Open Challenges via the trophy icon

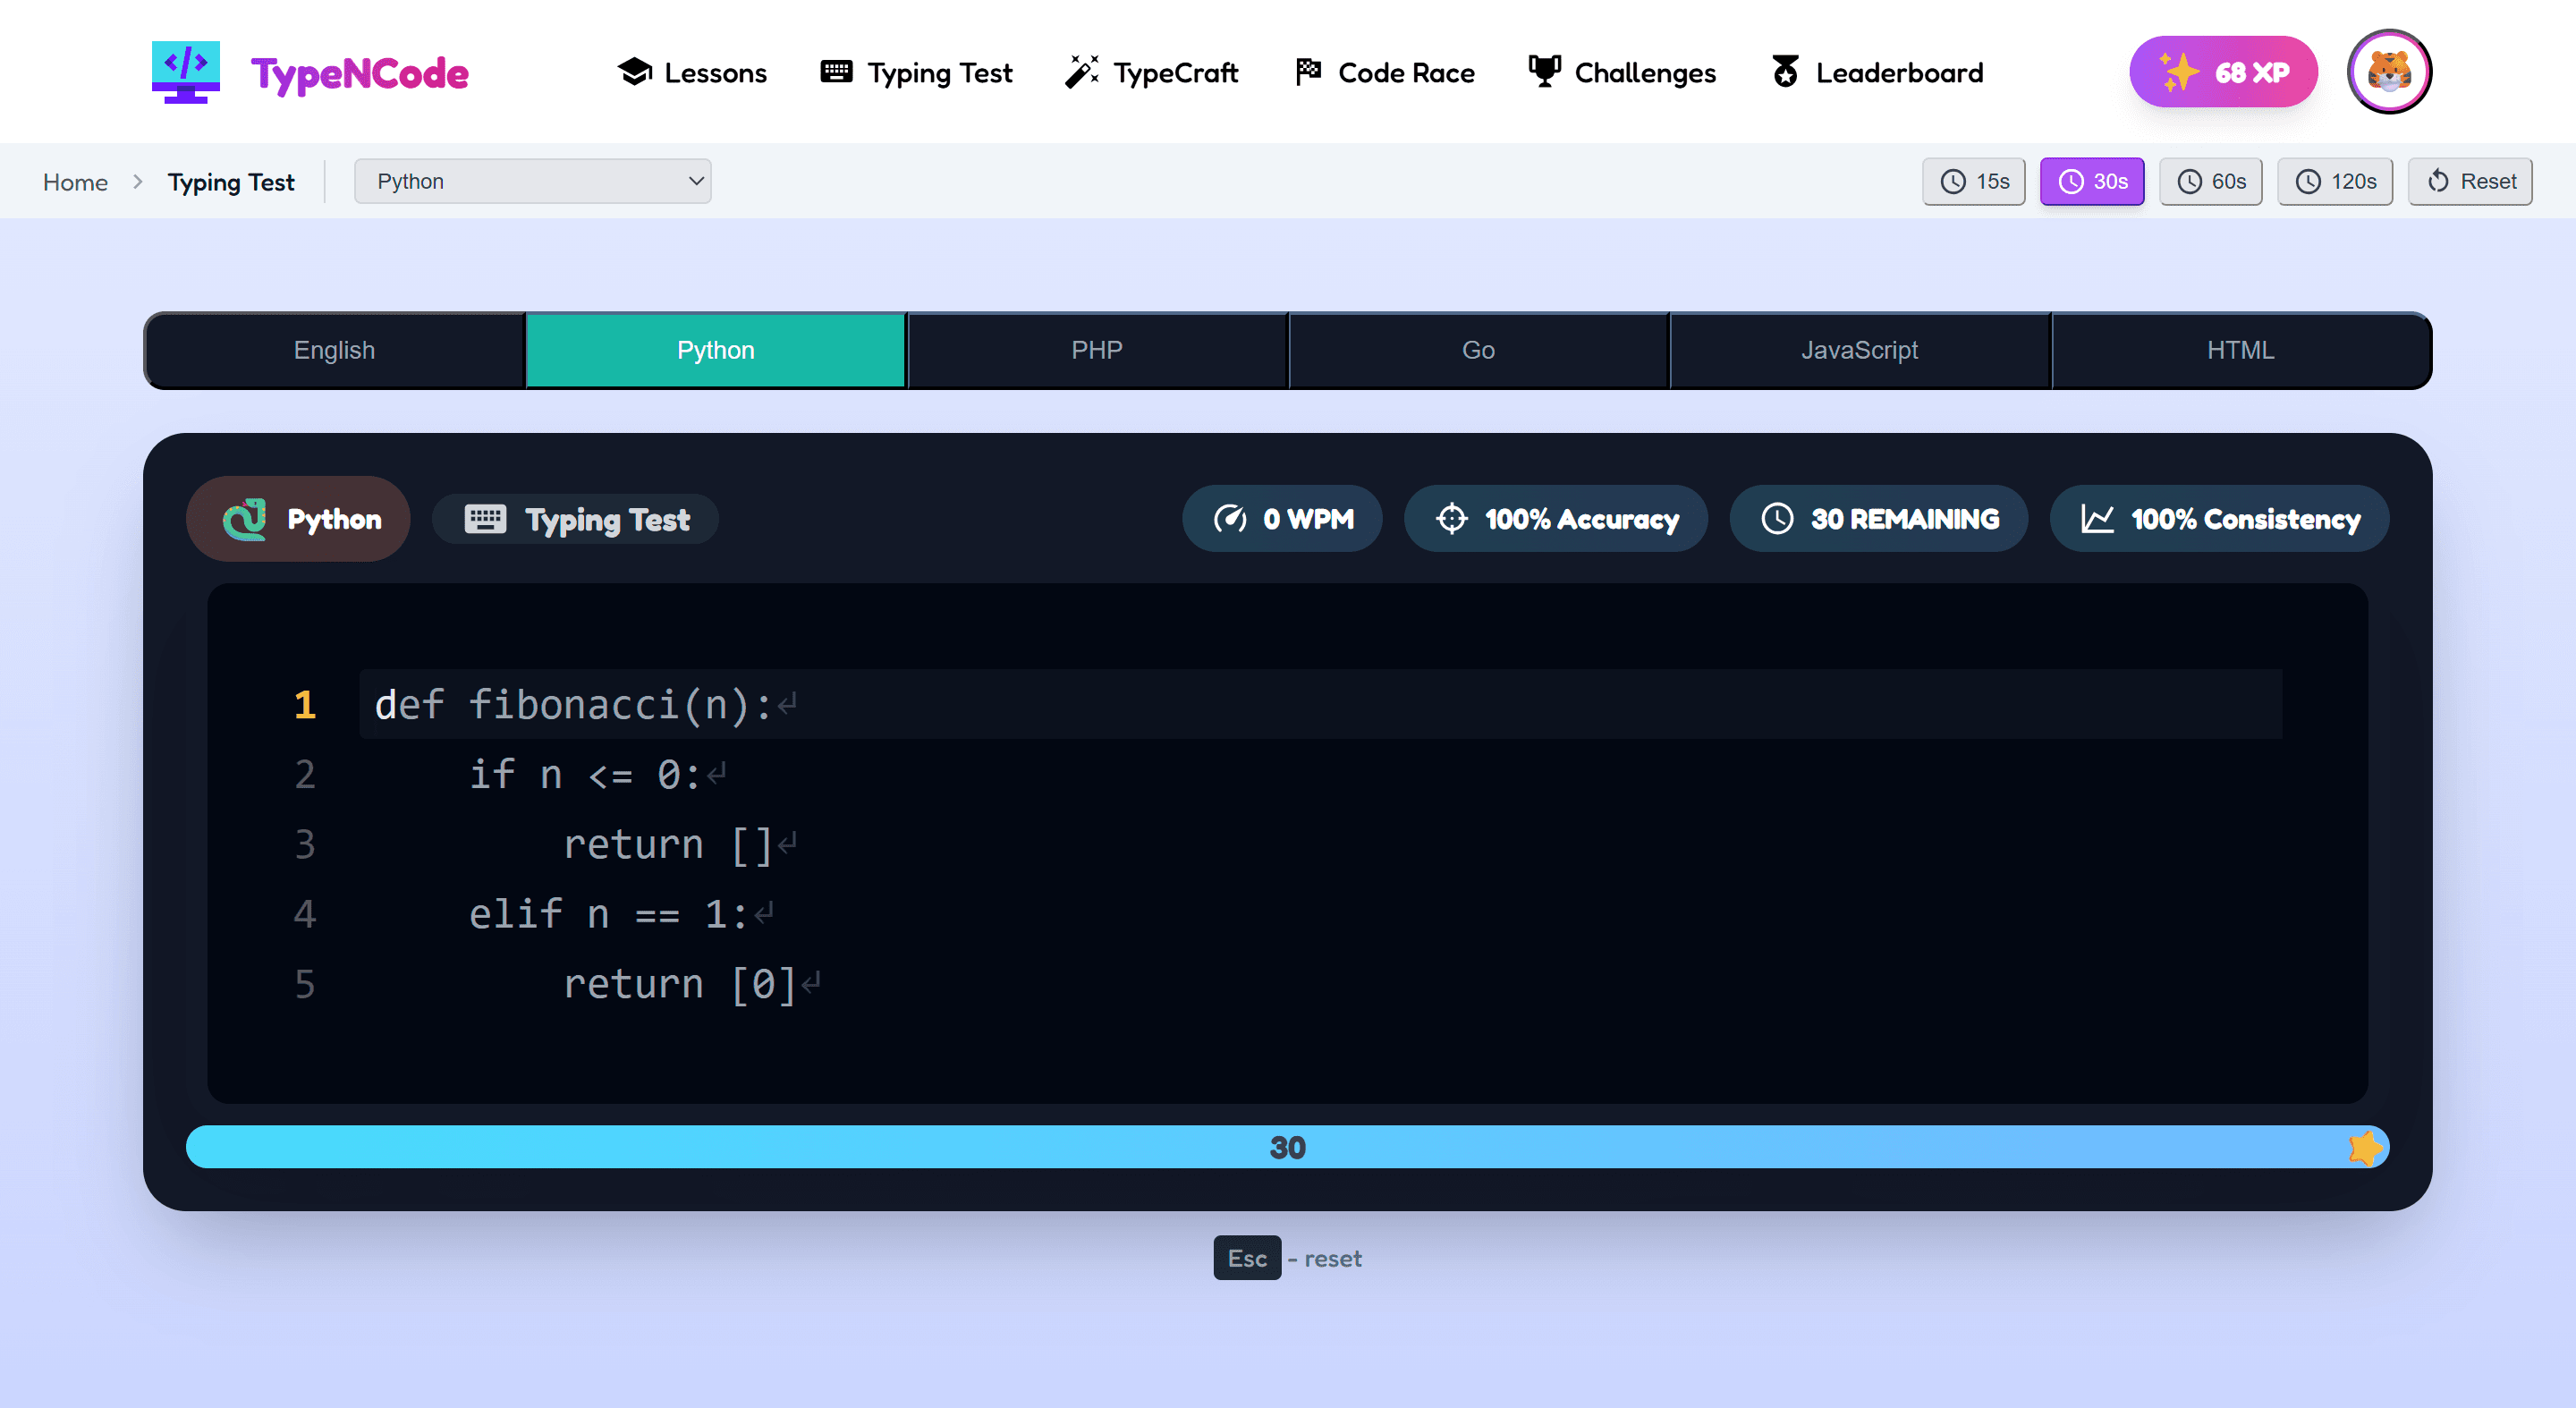tap(1543, 71)
